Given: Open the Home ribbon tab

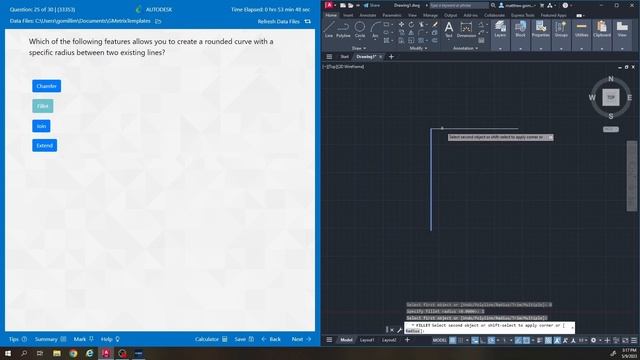Looking at the screenshot, I should 331,15.
